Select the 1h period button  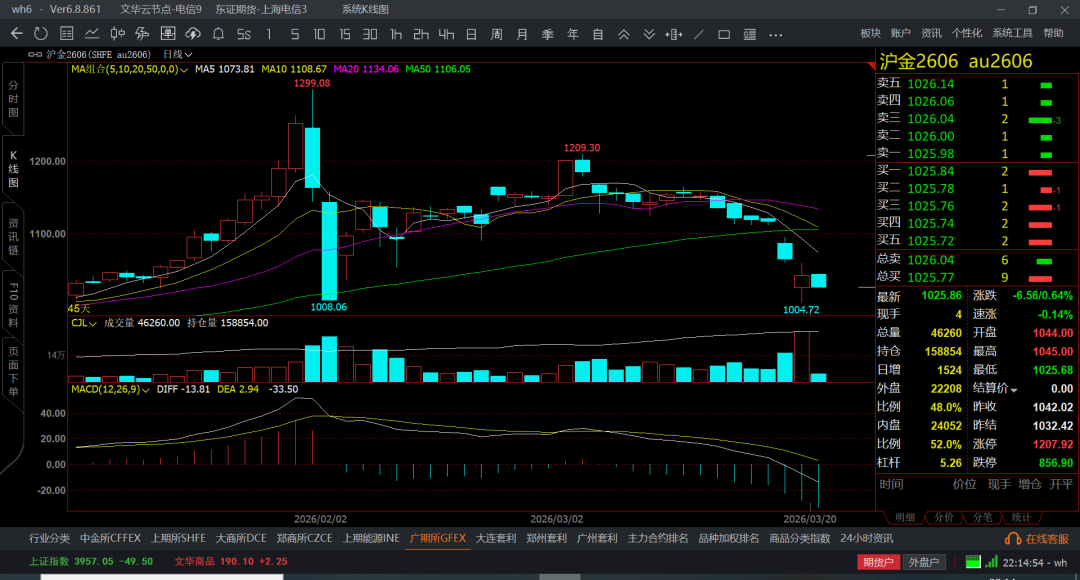pos(395,34)
